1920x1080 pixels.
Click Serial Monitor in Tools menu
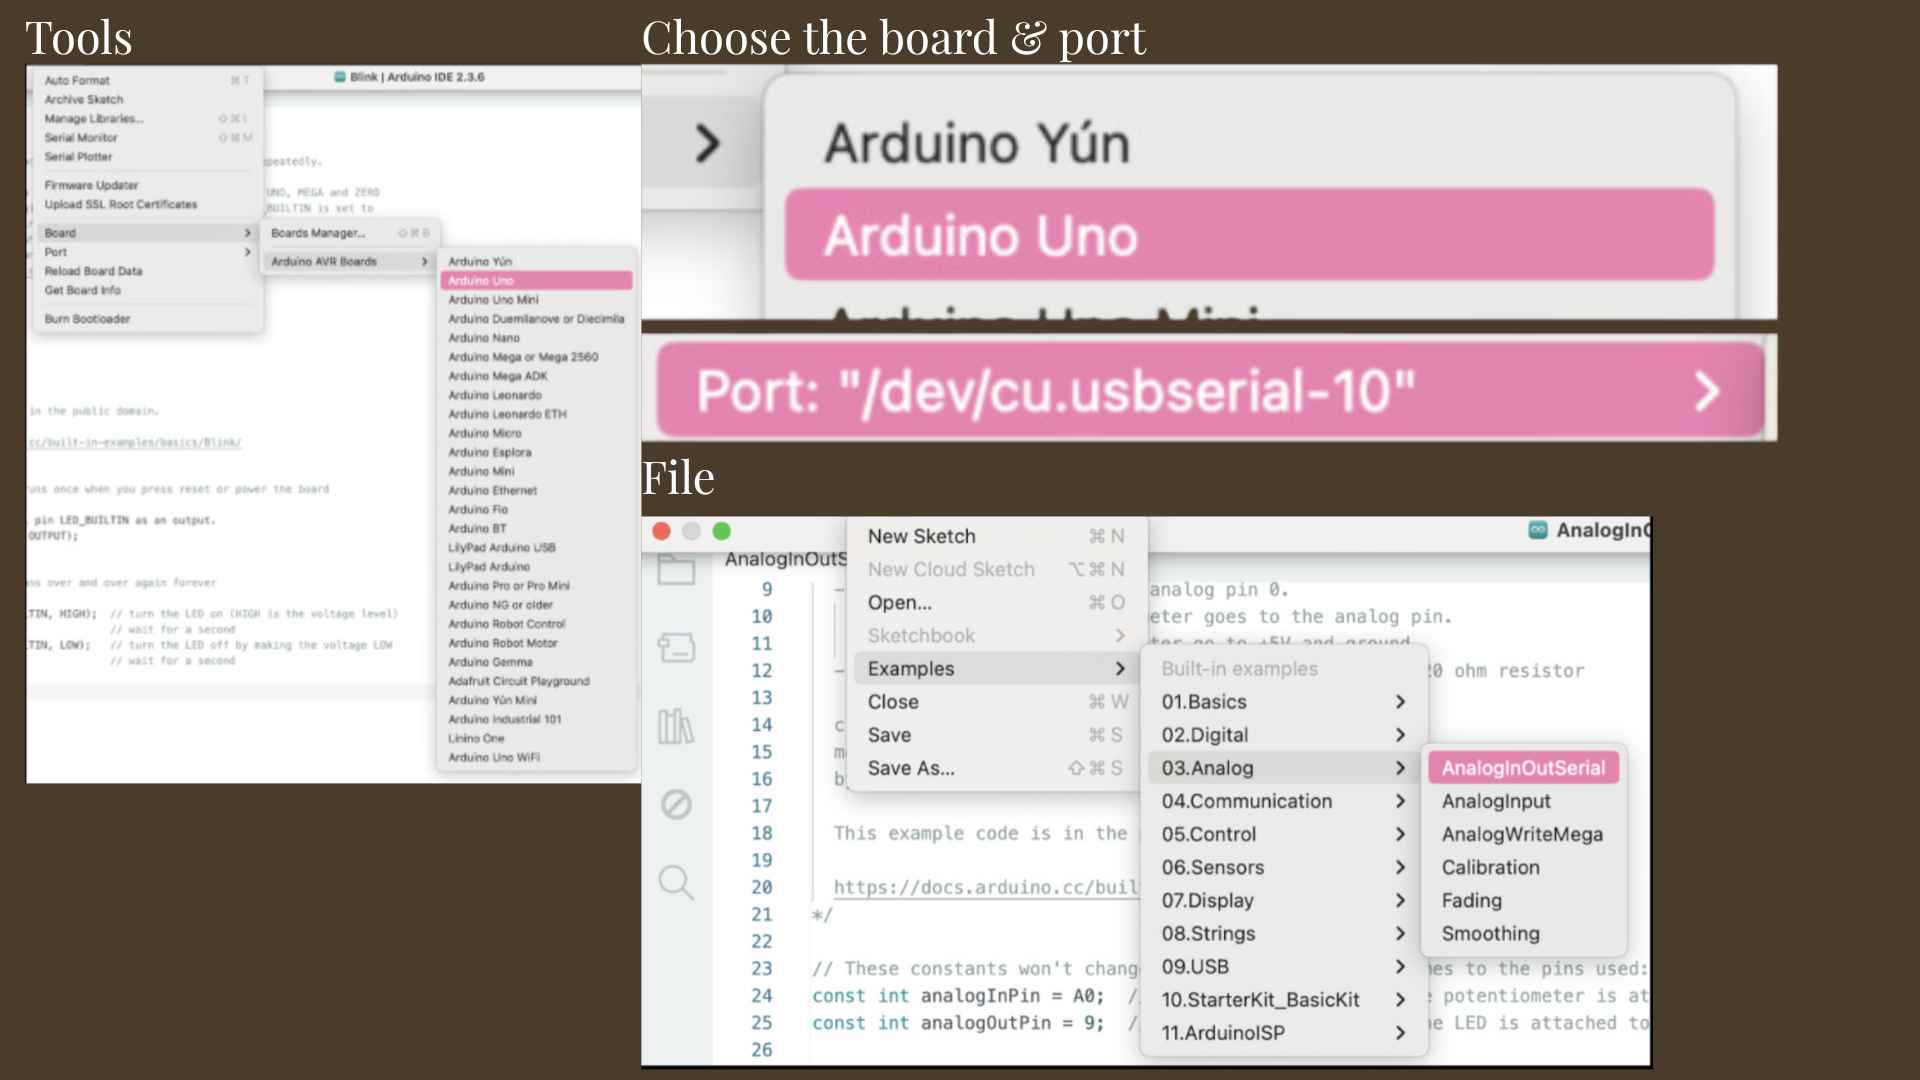tap(81, 138)
